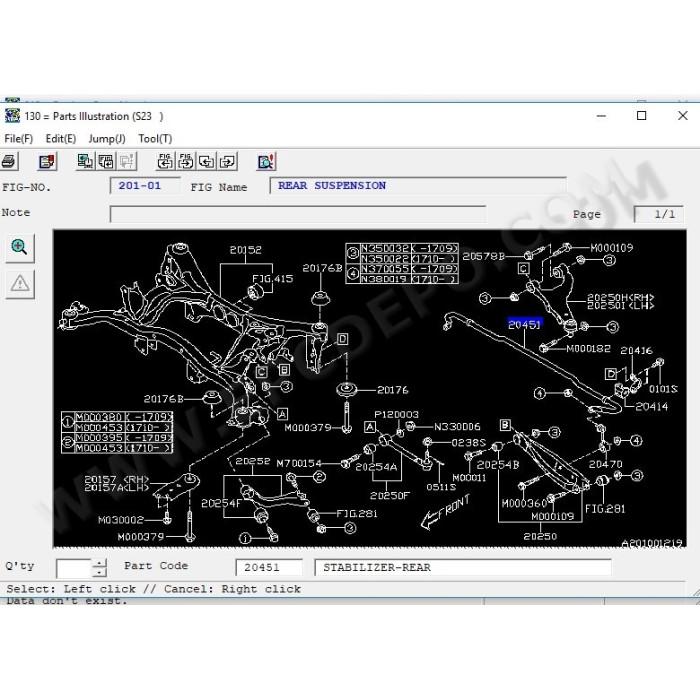Select part 20157 <RH> in diagram
The height and width of the screenshot is (700, 700).
coord(117,479)
